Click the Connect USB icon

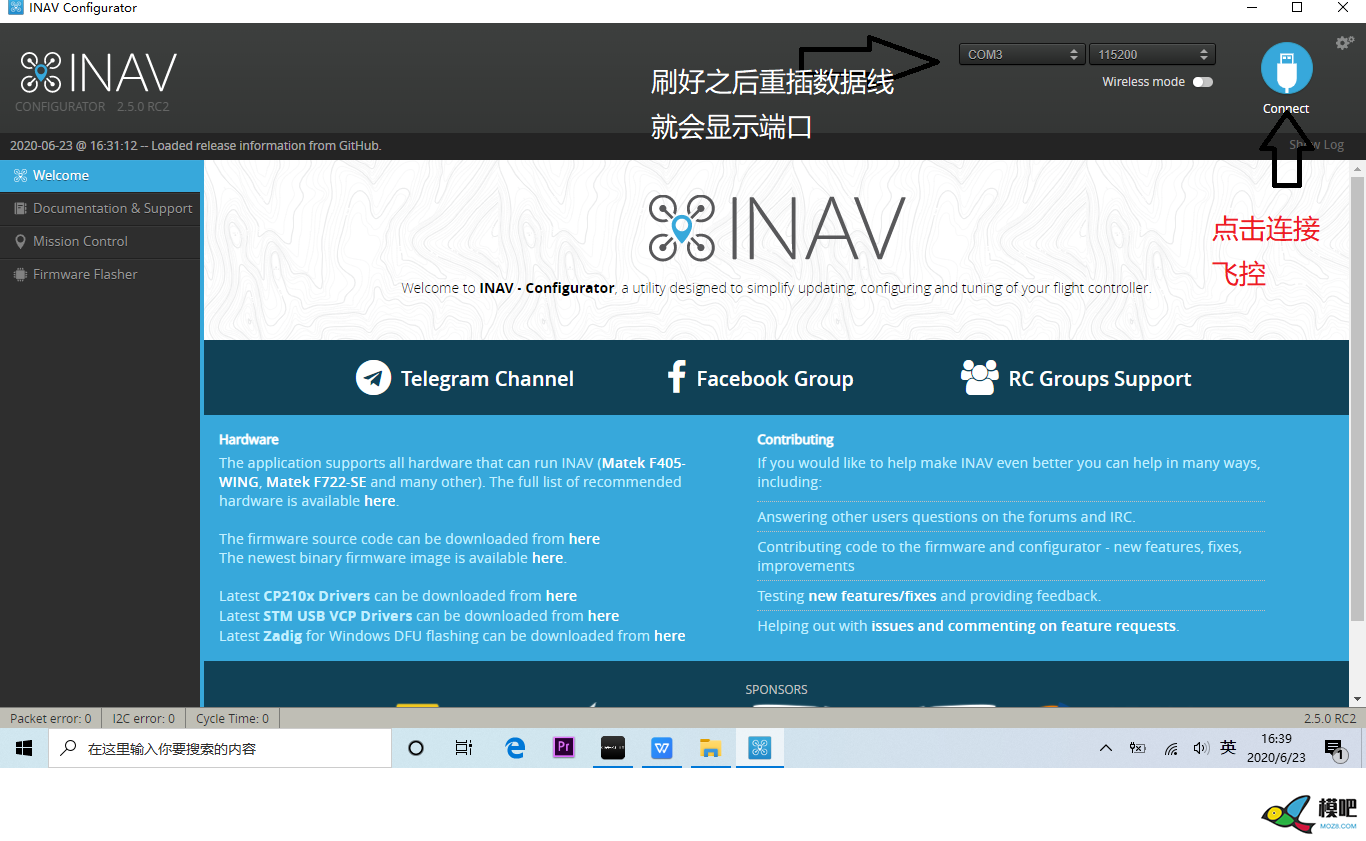tap(1286, 69)
